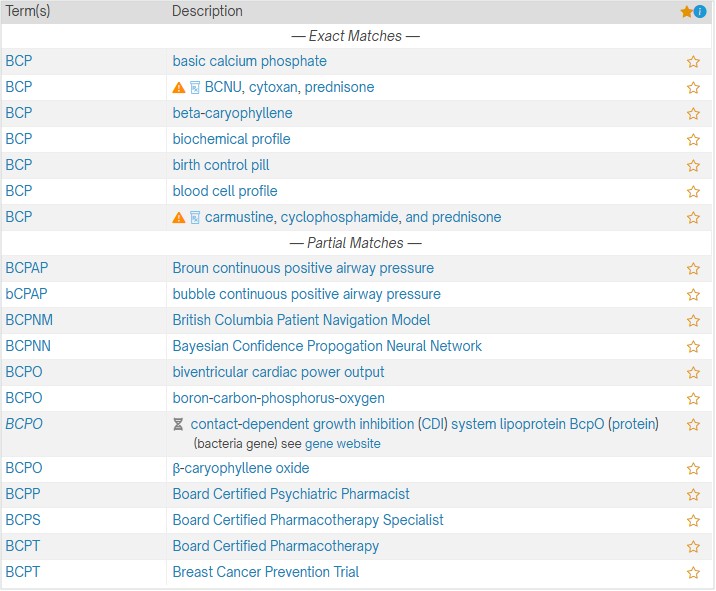Screen dimensions: 716x591
Task: Star the beta-caryophyllene entry
Action: pos(693,114)
